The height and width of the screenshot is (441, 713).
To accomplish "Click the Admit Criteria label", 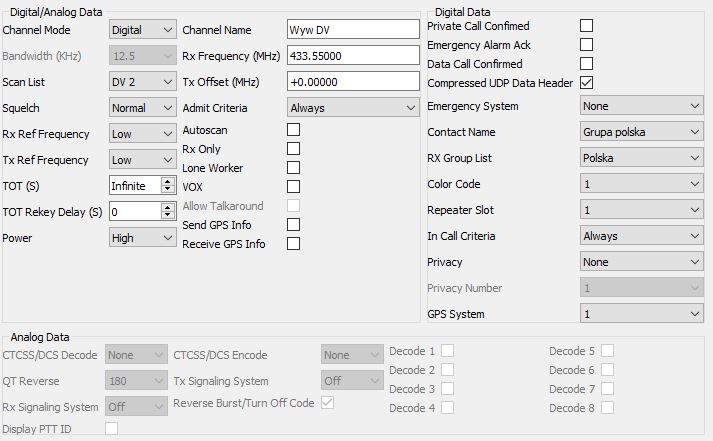I will (215, 108).
